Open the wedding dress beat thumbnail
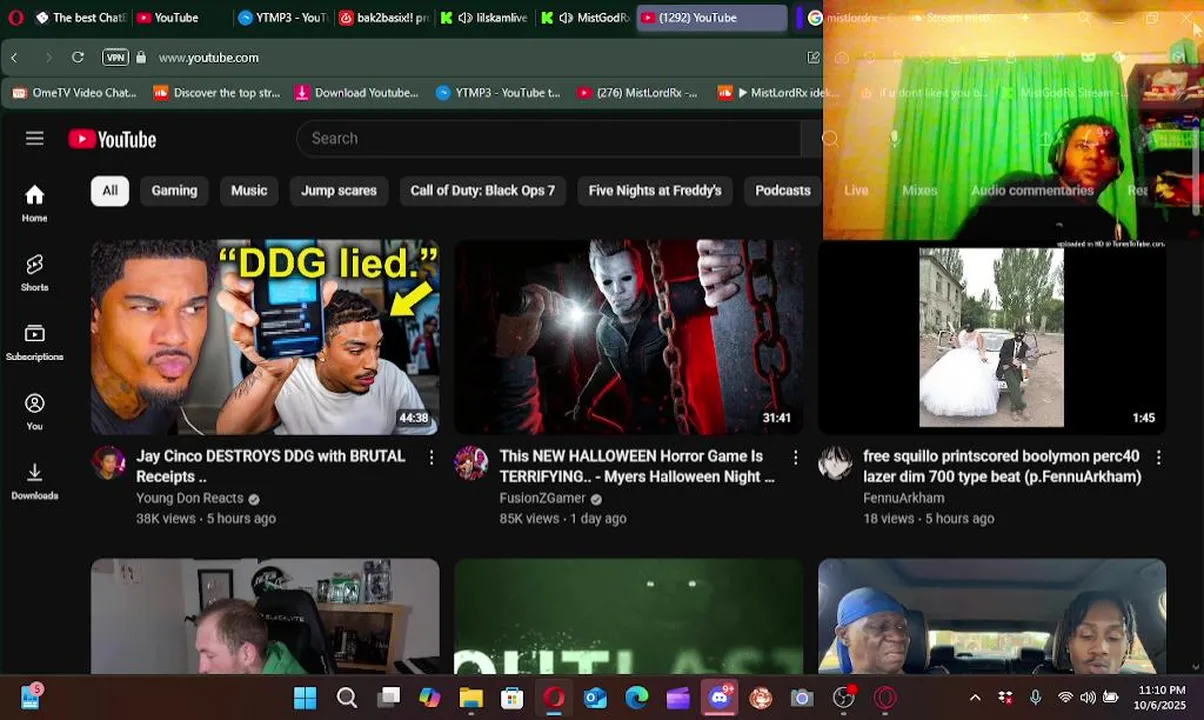This screenshot has width=1204, height=720. coord(992,337)
